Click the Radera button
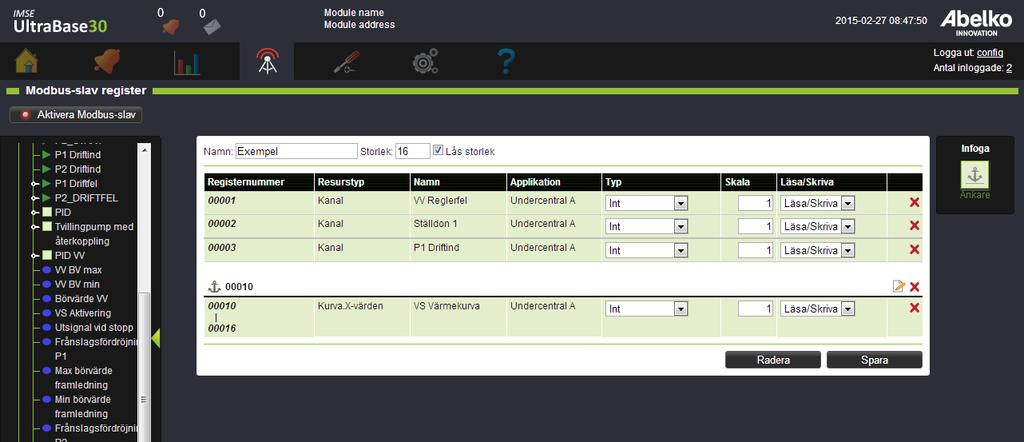This screenshot has height=442, width=1024. (773, 360)
